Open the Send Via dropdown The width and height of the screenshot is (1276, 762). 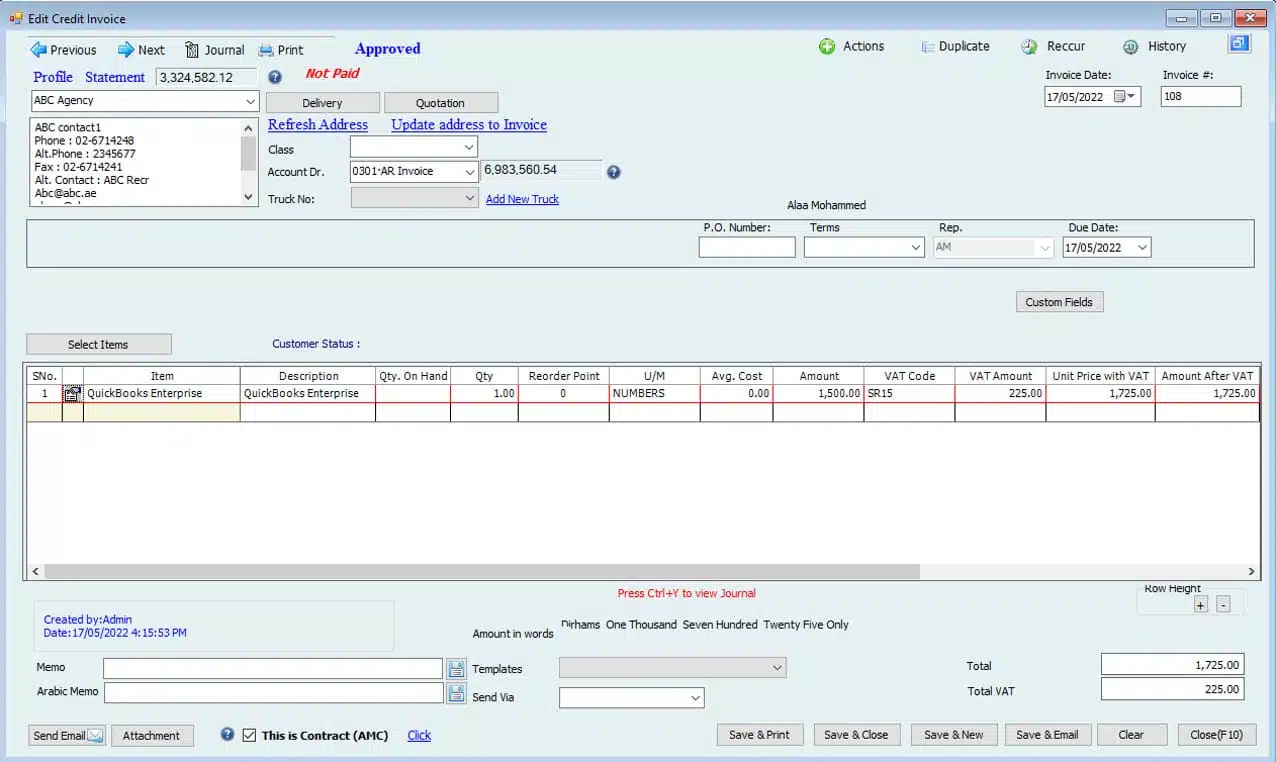coord(696,698)
